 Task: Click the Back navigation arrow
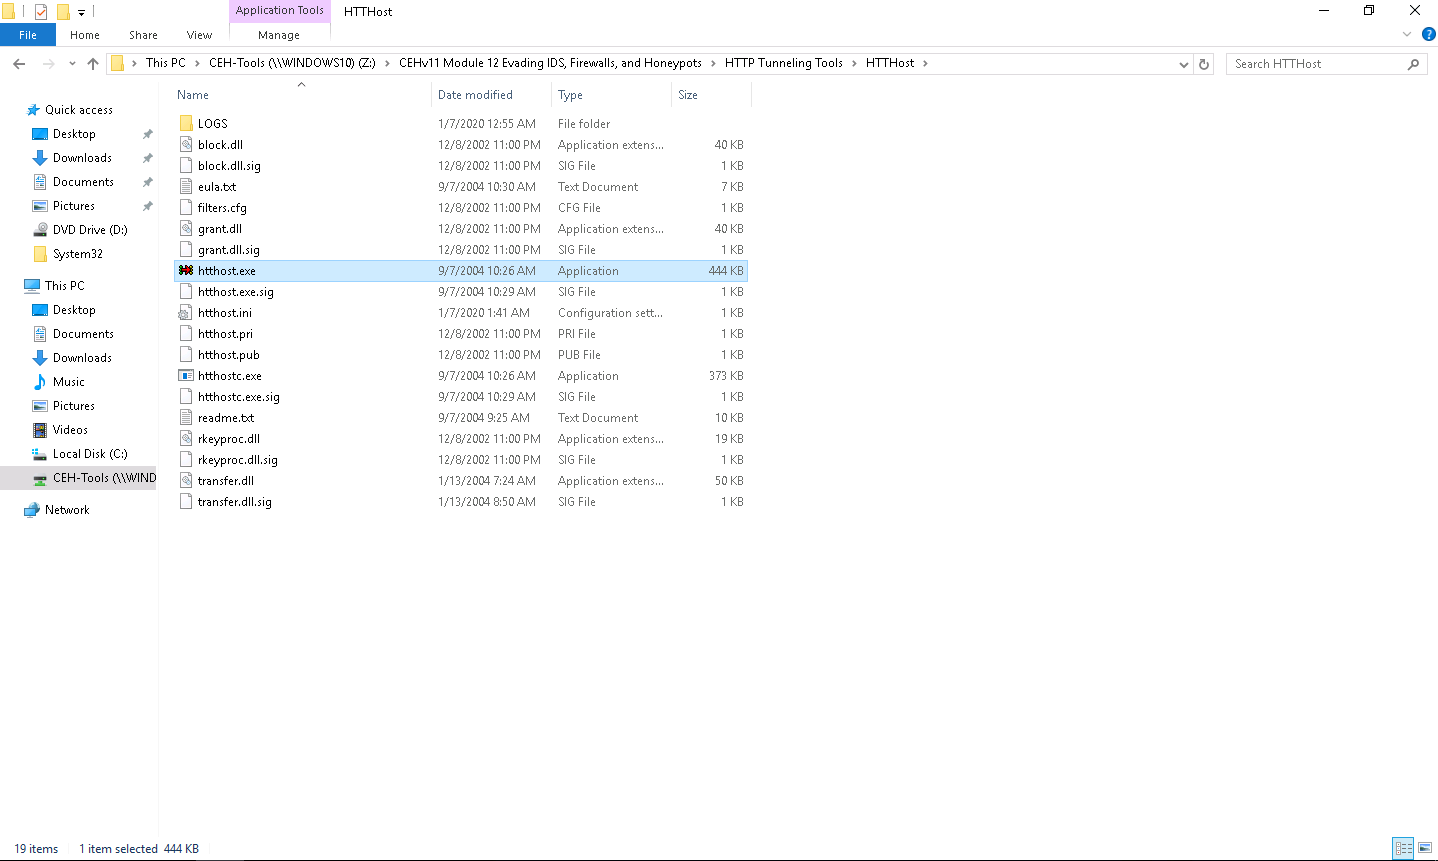click(19, 64)
